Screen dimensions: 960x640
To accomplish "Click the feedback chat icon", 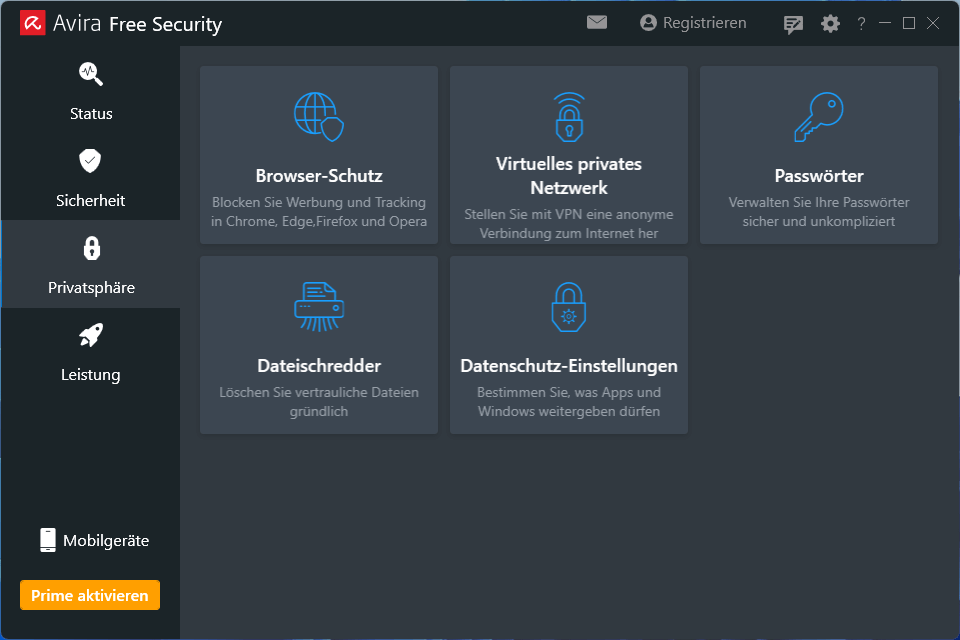I will pos(793,24).
